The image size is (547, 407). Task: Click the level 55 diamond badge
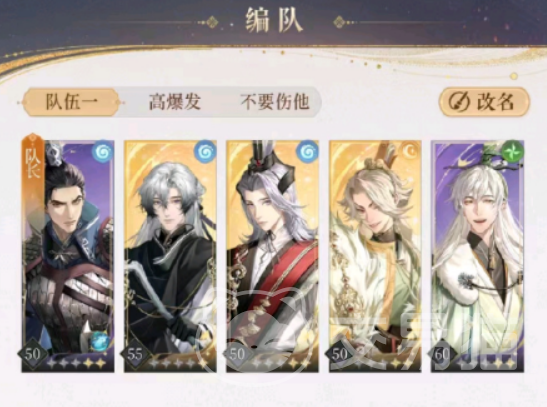click(135, 354)
